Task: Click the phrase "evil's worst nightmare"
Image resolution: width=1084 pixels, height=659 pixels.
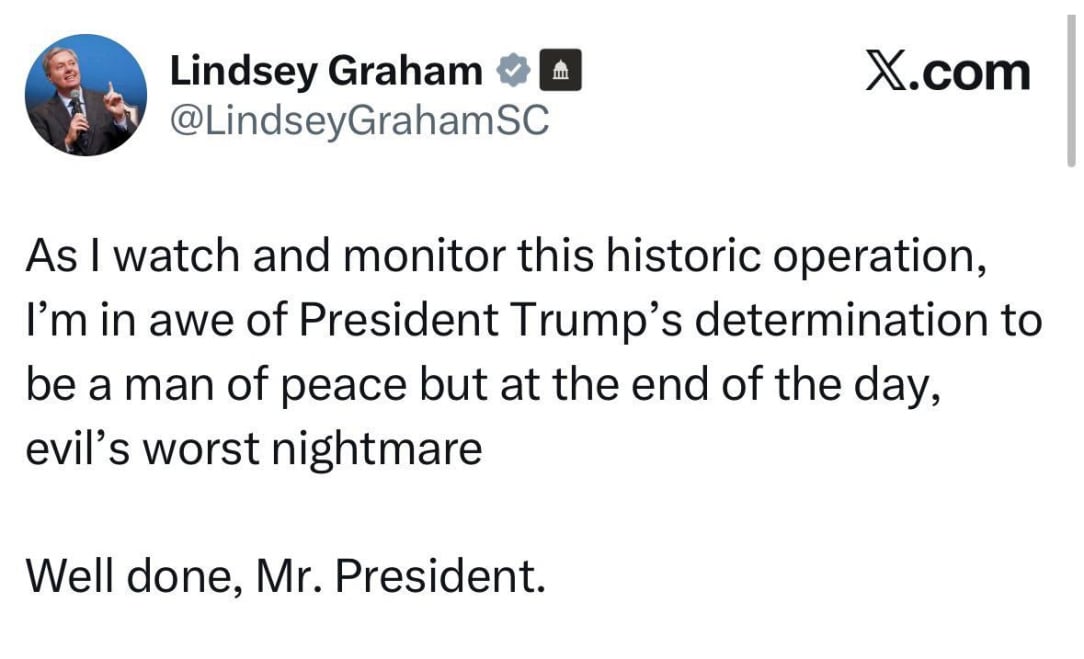Action: [x=254, y=449]
